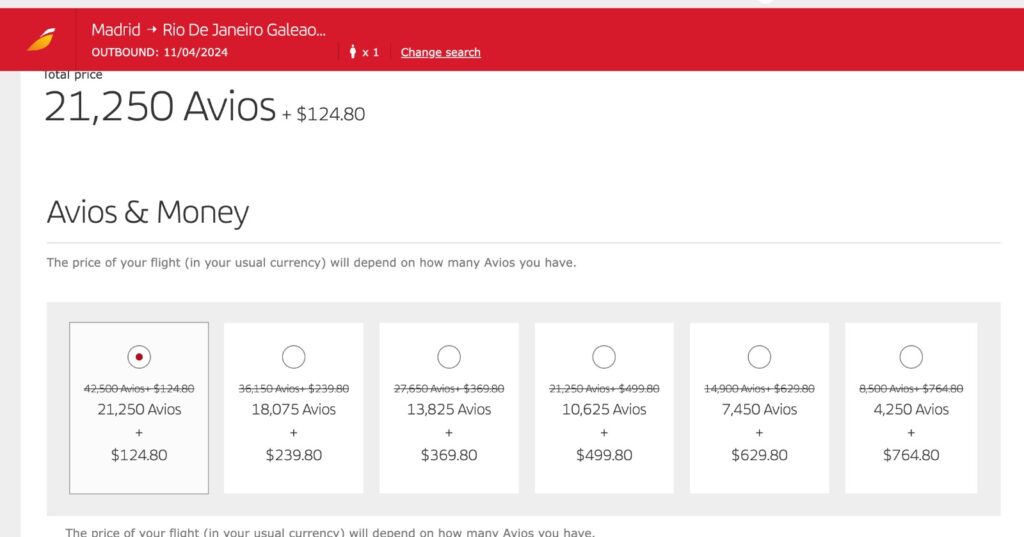Select the 7,450 Avios radio button
The height and width of the screenshot is (537, 1024).
pos(759,356)
